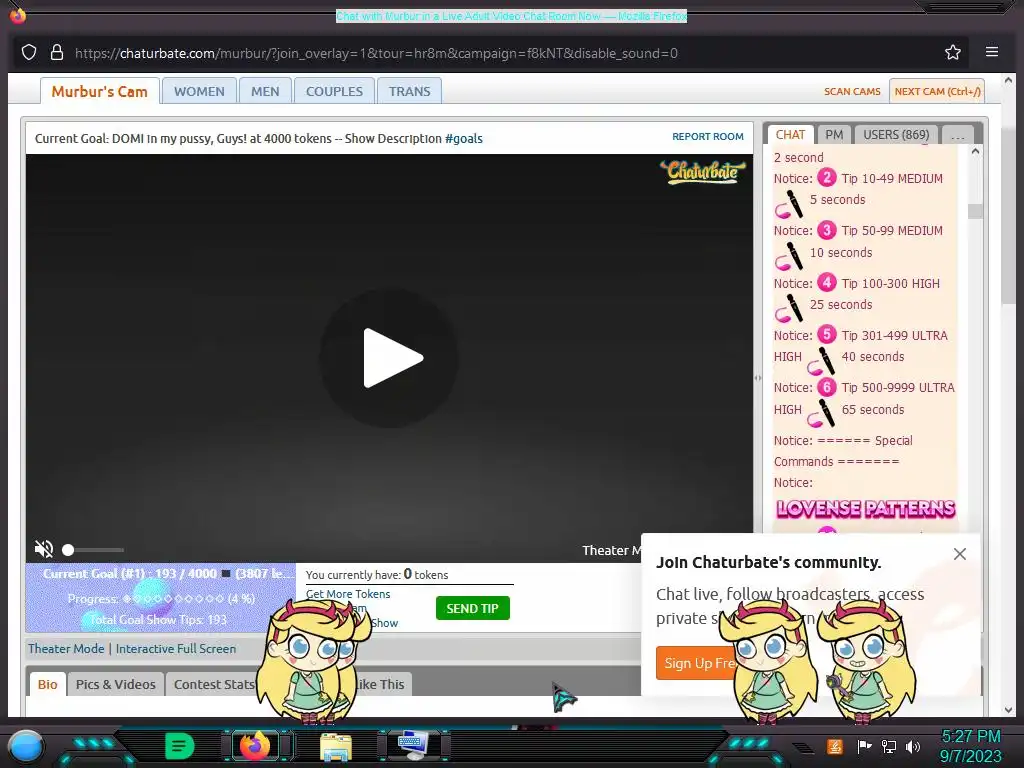The image size is (1024, 768).
Task: Click the level 5 pink circle icon in chat
Action: click(x=827, y=334)
